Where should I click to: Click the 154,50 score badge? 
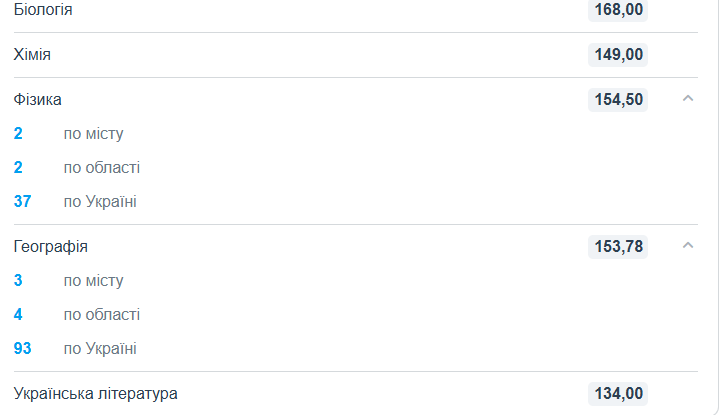pos(618,100)
